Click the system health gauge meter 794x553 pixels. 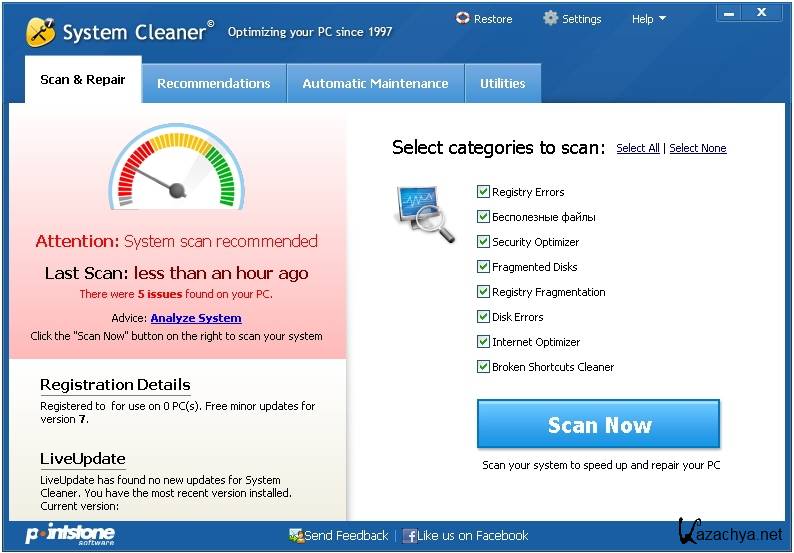coord(176,167)
